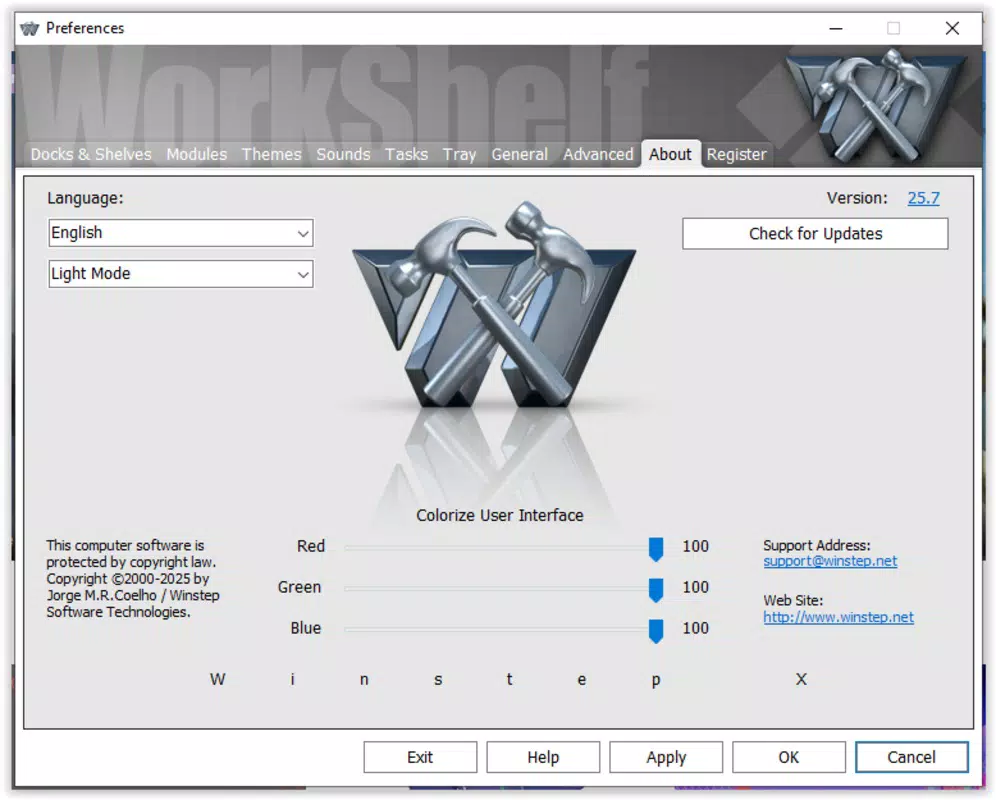Click the letter p in Winstep row
The image size is (996, 800).
click(x=656, y=681)
